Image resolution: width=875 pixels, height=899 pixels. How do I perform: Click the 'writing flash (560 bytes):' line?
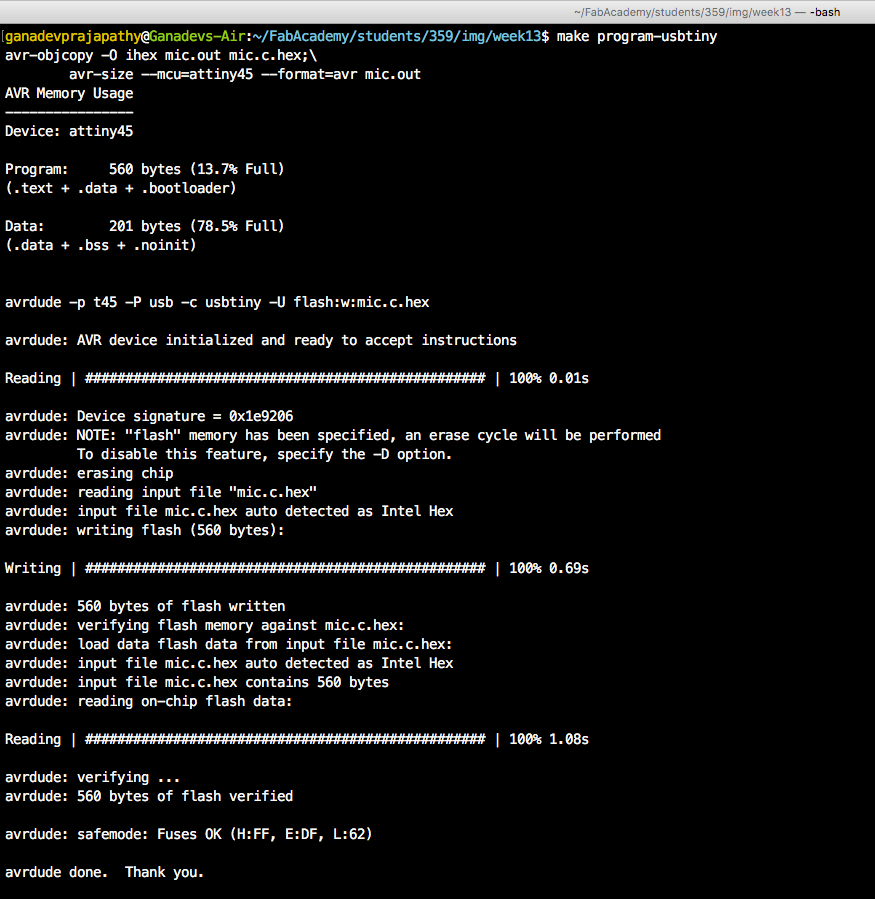click(144, 530)
